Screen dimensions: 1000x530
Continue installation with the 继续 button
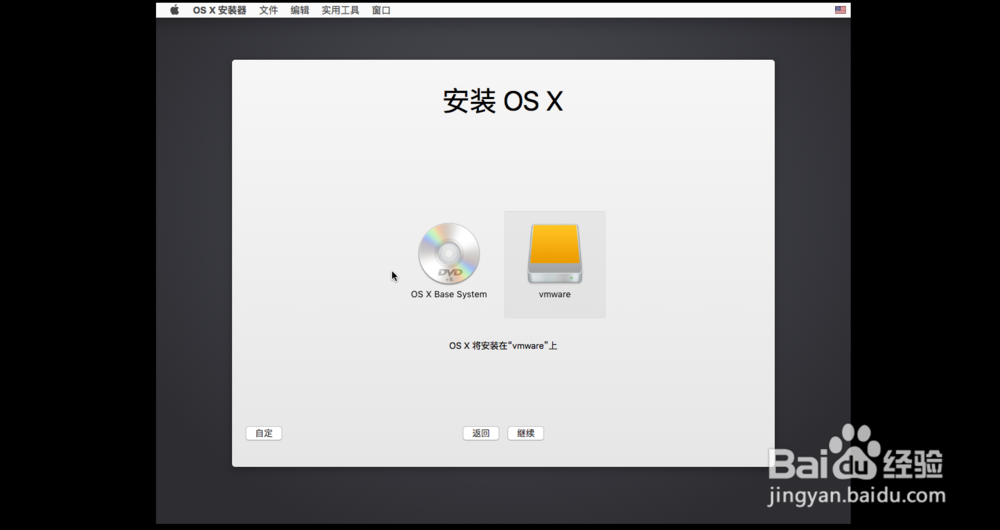click(526, 433)
